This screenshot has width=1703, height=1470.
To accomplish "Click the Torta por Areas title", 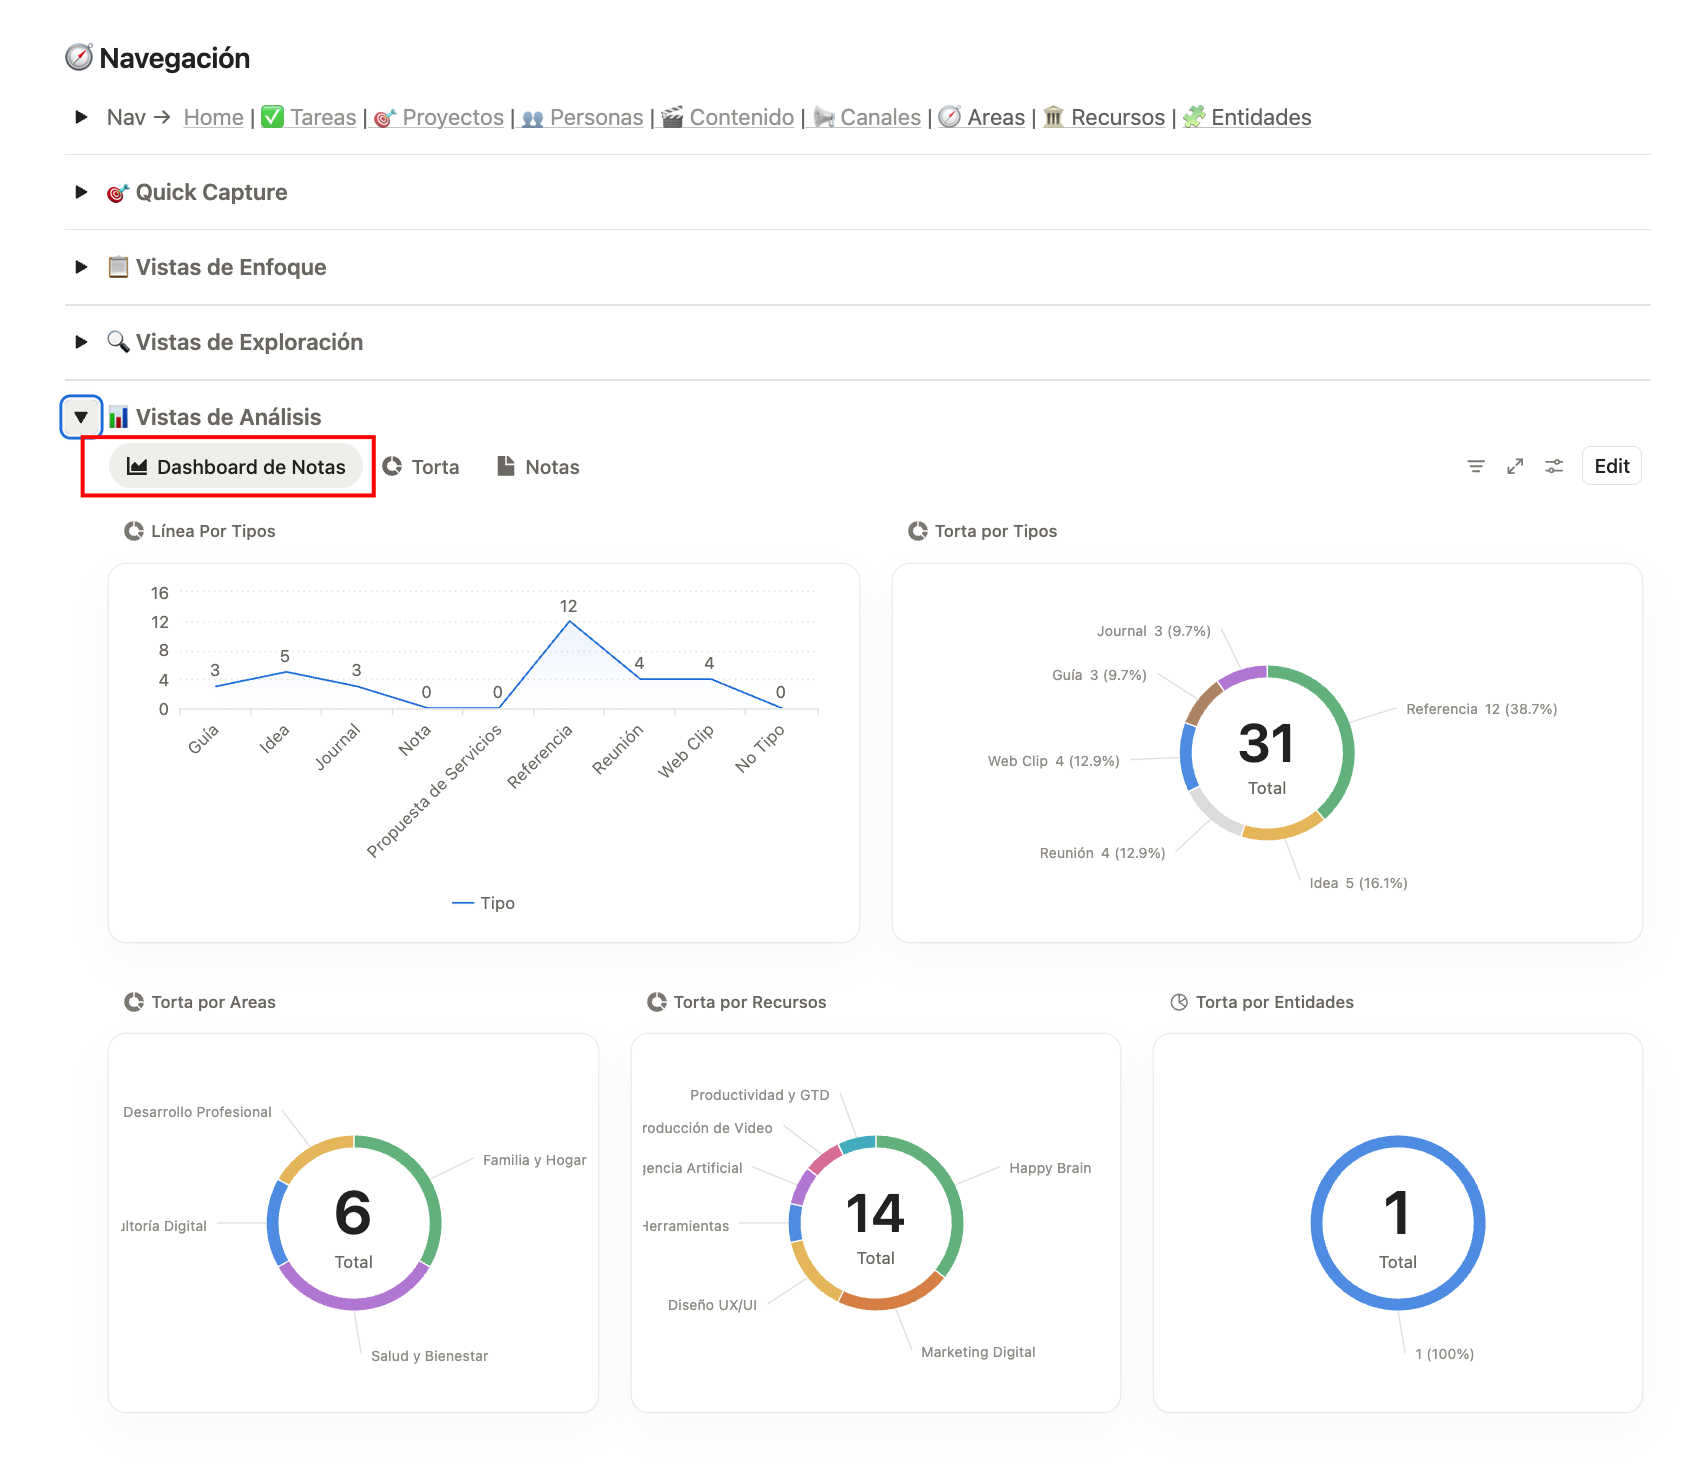I will click(x=213, y=1002).
